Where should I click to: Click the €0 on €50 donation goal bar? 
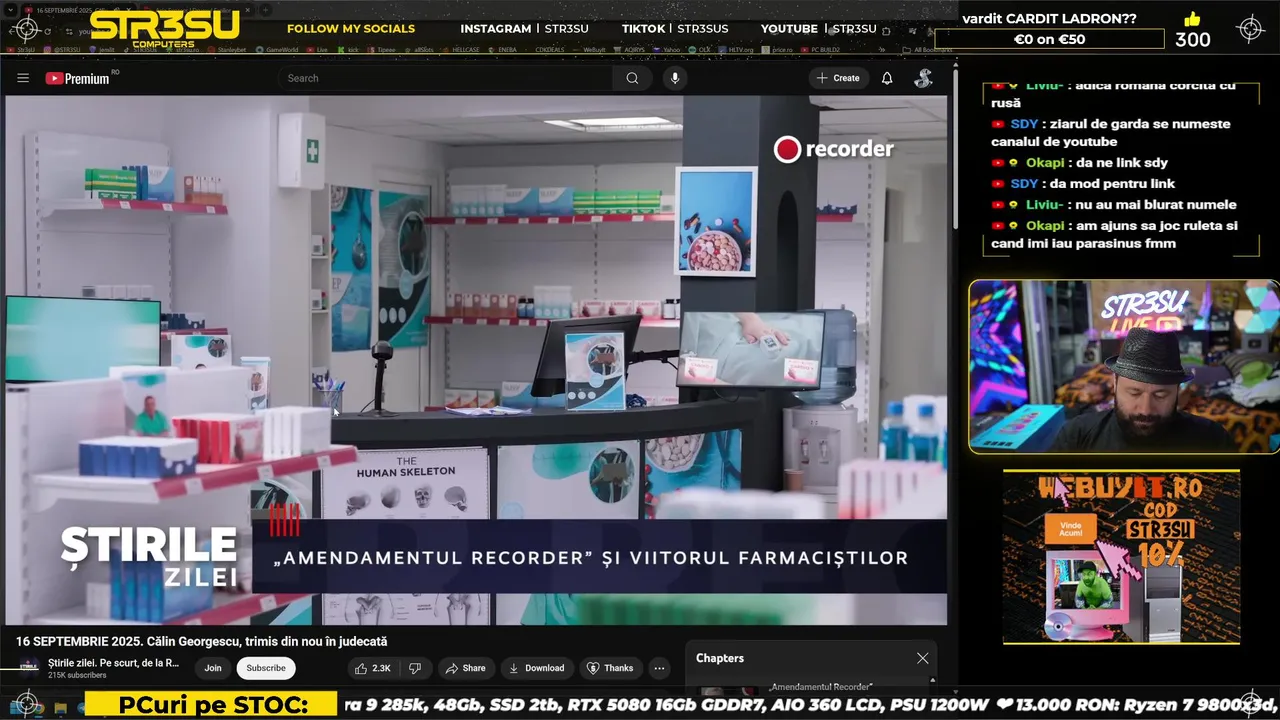coord(1049,39)
